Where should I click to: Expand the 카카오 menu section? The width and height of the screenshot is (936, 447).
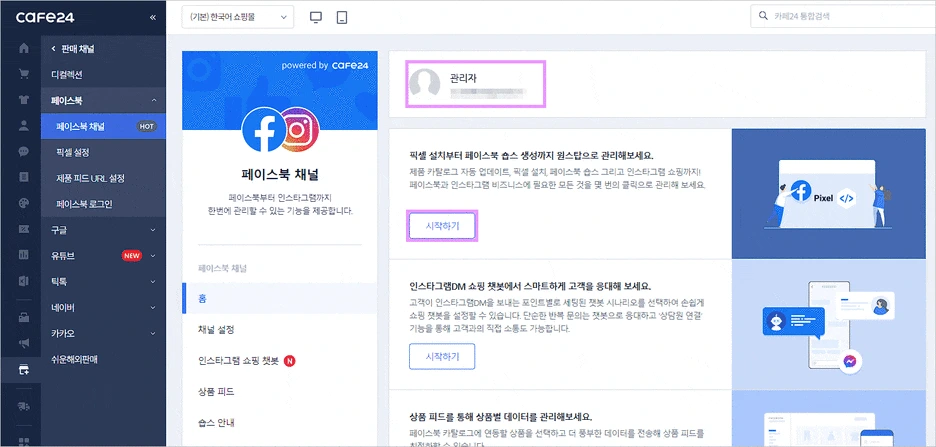153,333
